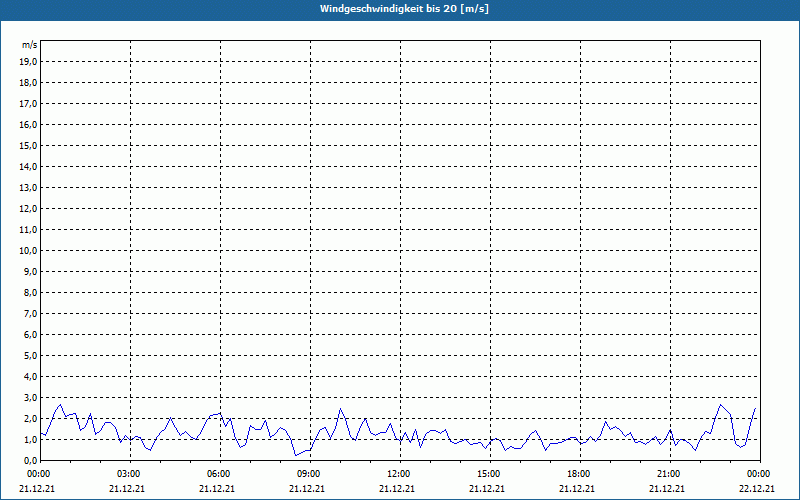Screen dimensions: 800x500
Task: Click the 19,0 y-axis label
Action: (x=29, y=61)
